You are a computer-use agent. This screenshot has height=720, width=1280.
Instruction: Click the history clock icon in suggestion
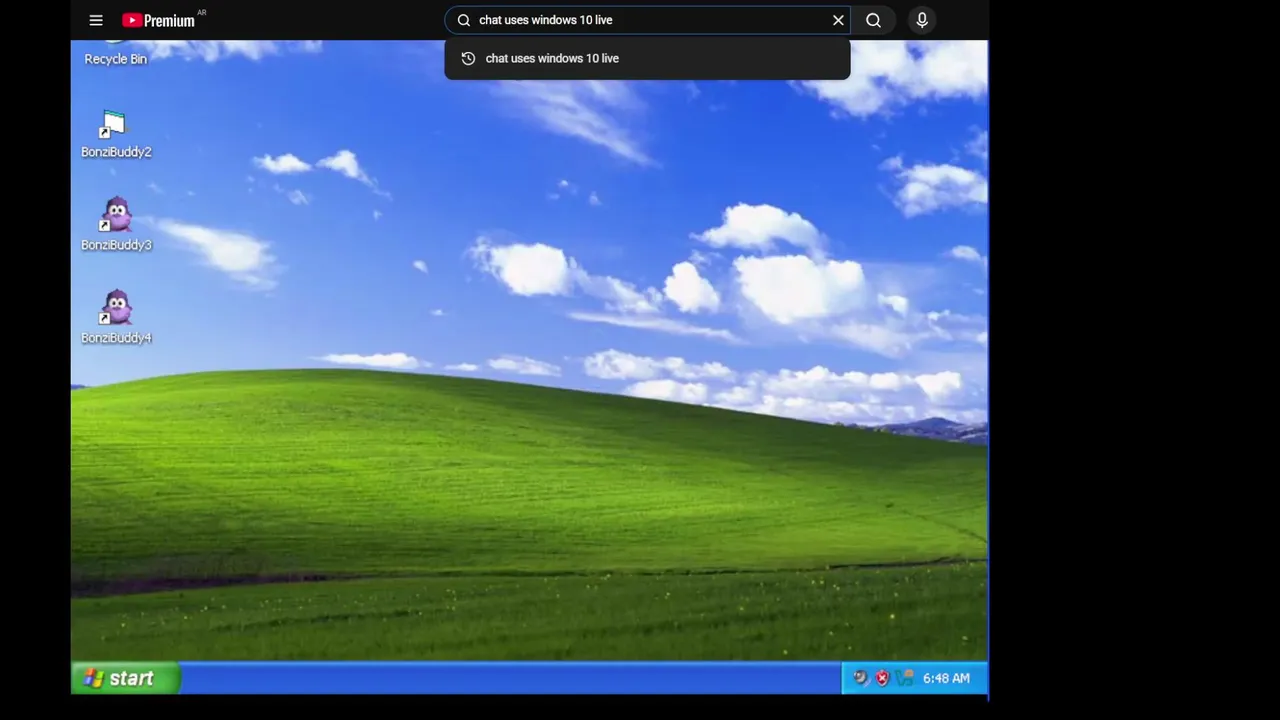pyautogui.click(x=468, y=58)
